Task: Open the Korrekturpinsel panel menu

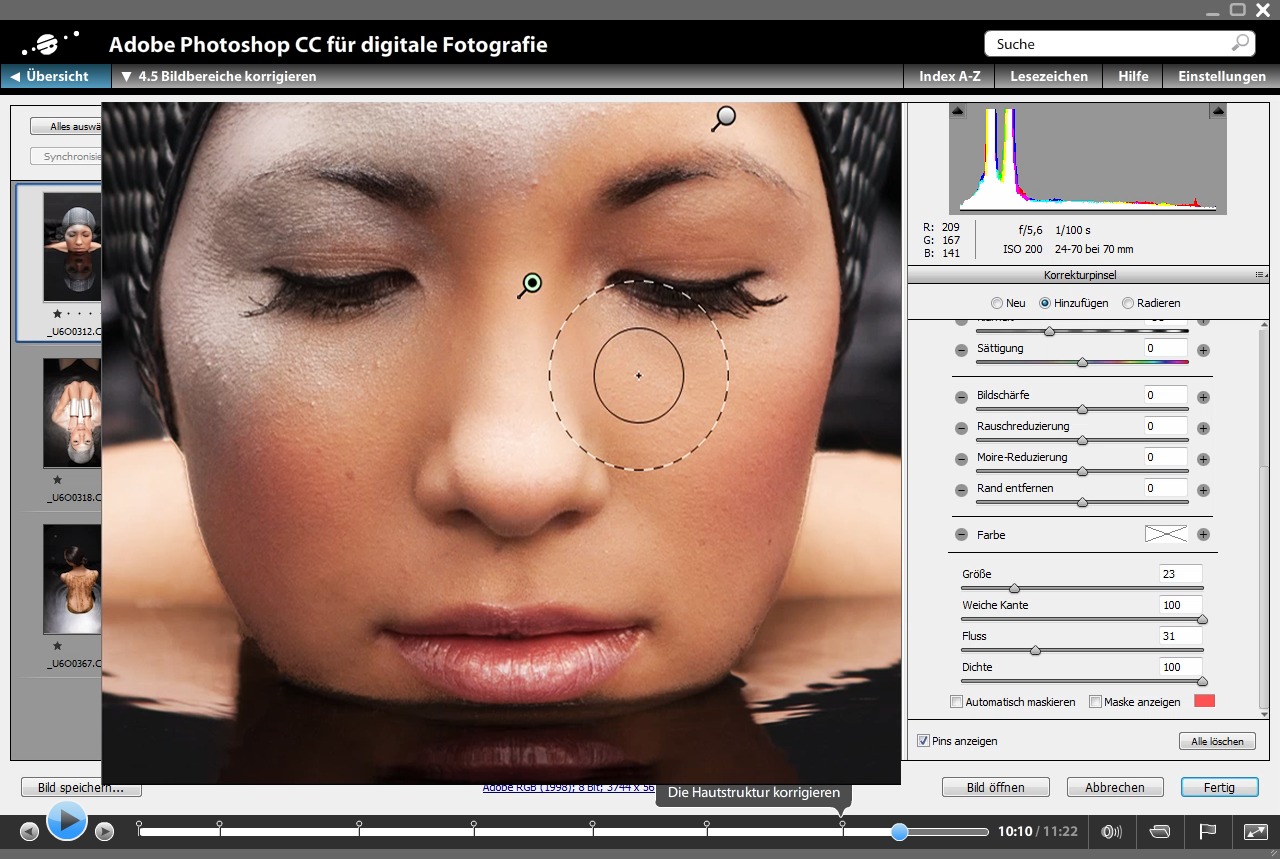Action: point(1260,274)
